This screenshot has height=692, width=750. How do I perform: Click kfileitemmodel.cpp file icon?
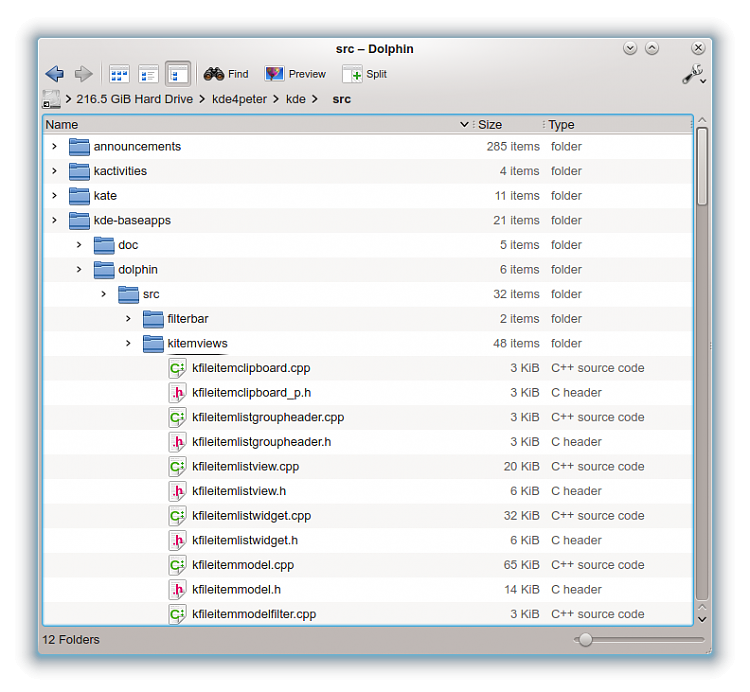click(177, 565)
